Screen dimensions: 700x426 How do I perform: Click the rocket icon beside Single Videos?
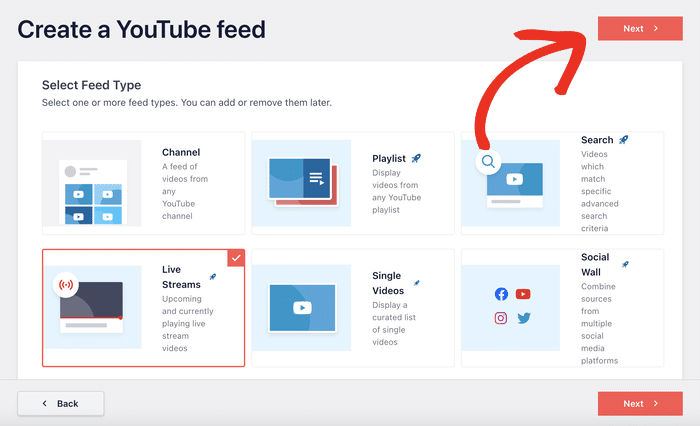pos(416,283)
